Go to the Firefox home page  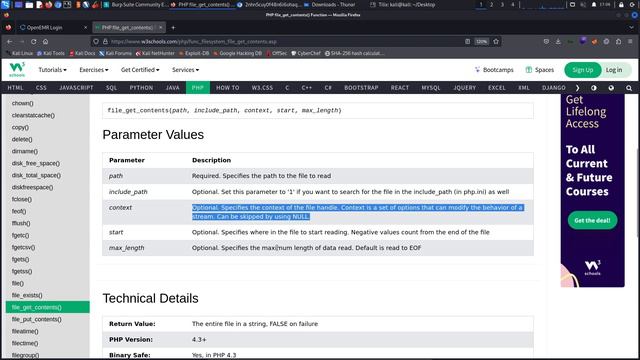45,41
